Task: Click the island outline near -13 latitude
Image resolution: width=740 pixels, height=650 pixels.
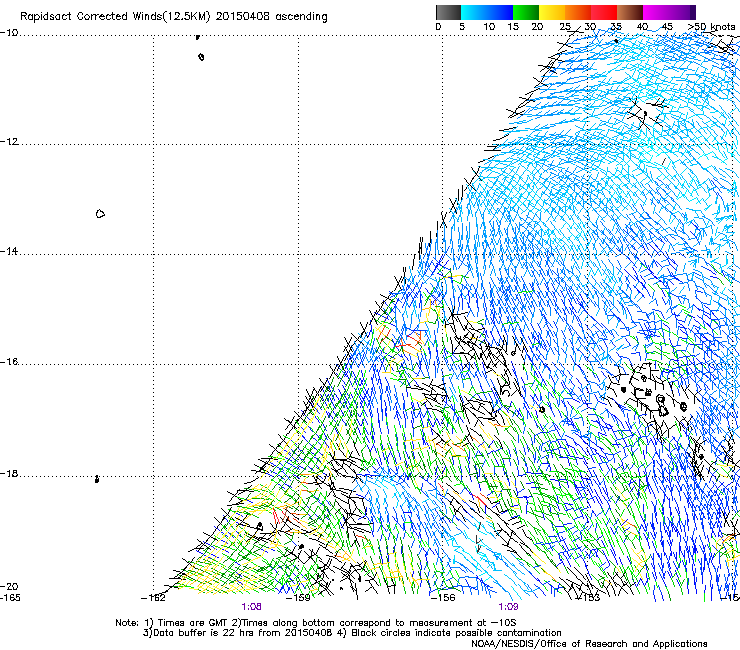Action: click(100, 214)
